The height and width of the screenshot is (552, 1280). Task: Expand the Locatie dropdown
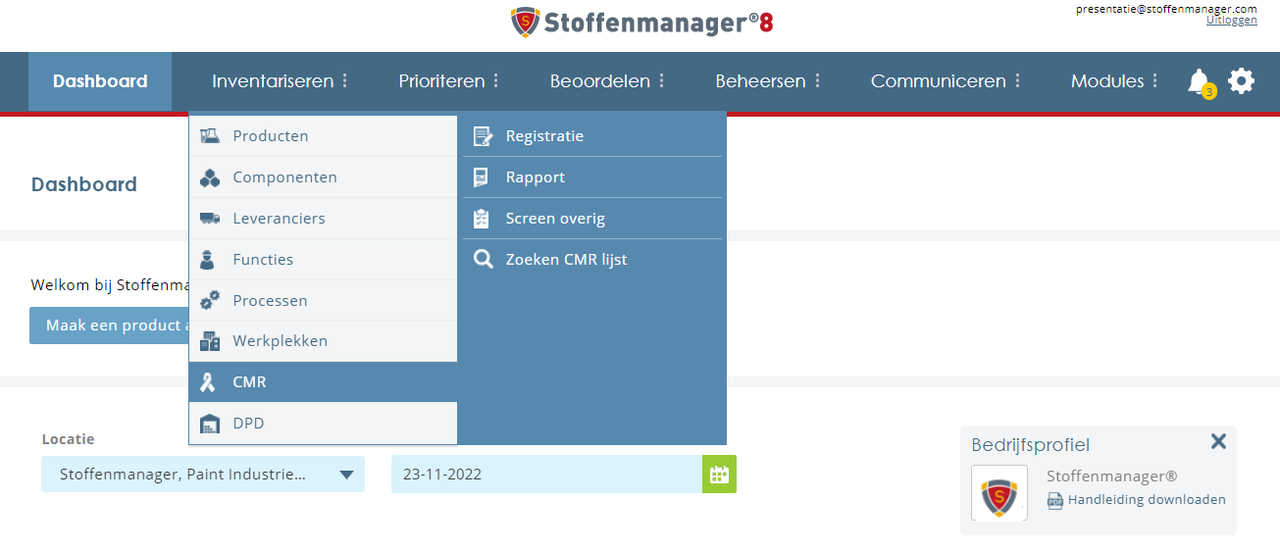coord(346,474)
